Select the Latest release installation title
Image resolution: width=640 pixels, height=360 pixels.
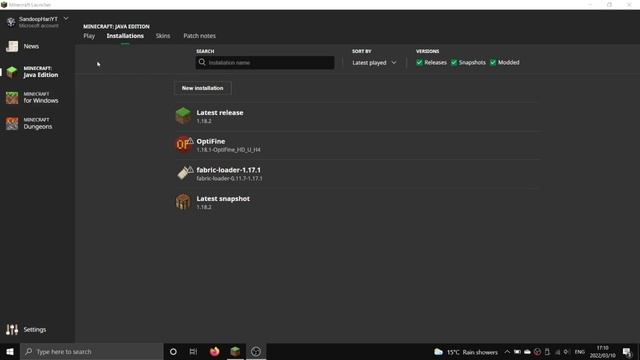pyautogui.click(x=220, y=113)
